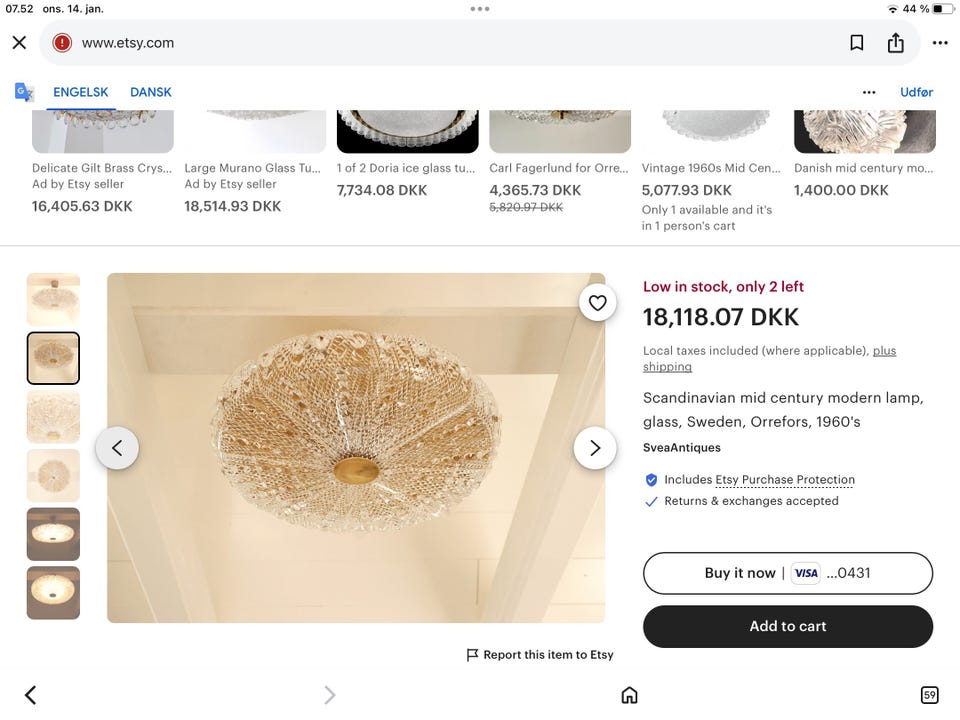Tap the flag icon to report this item

471,654
